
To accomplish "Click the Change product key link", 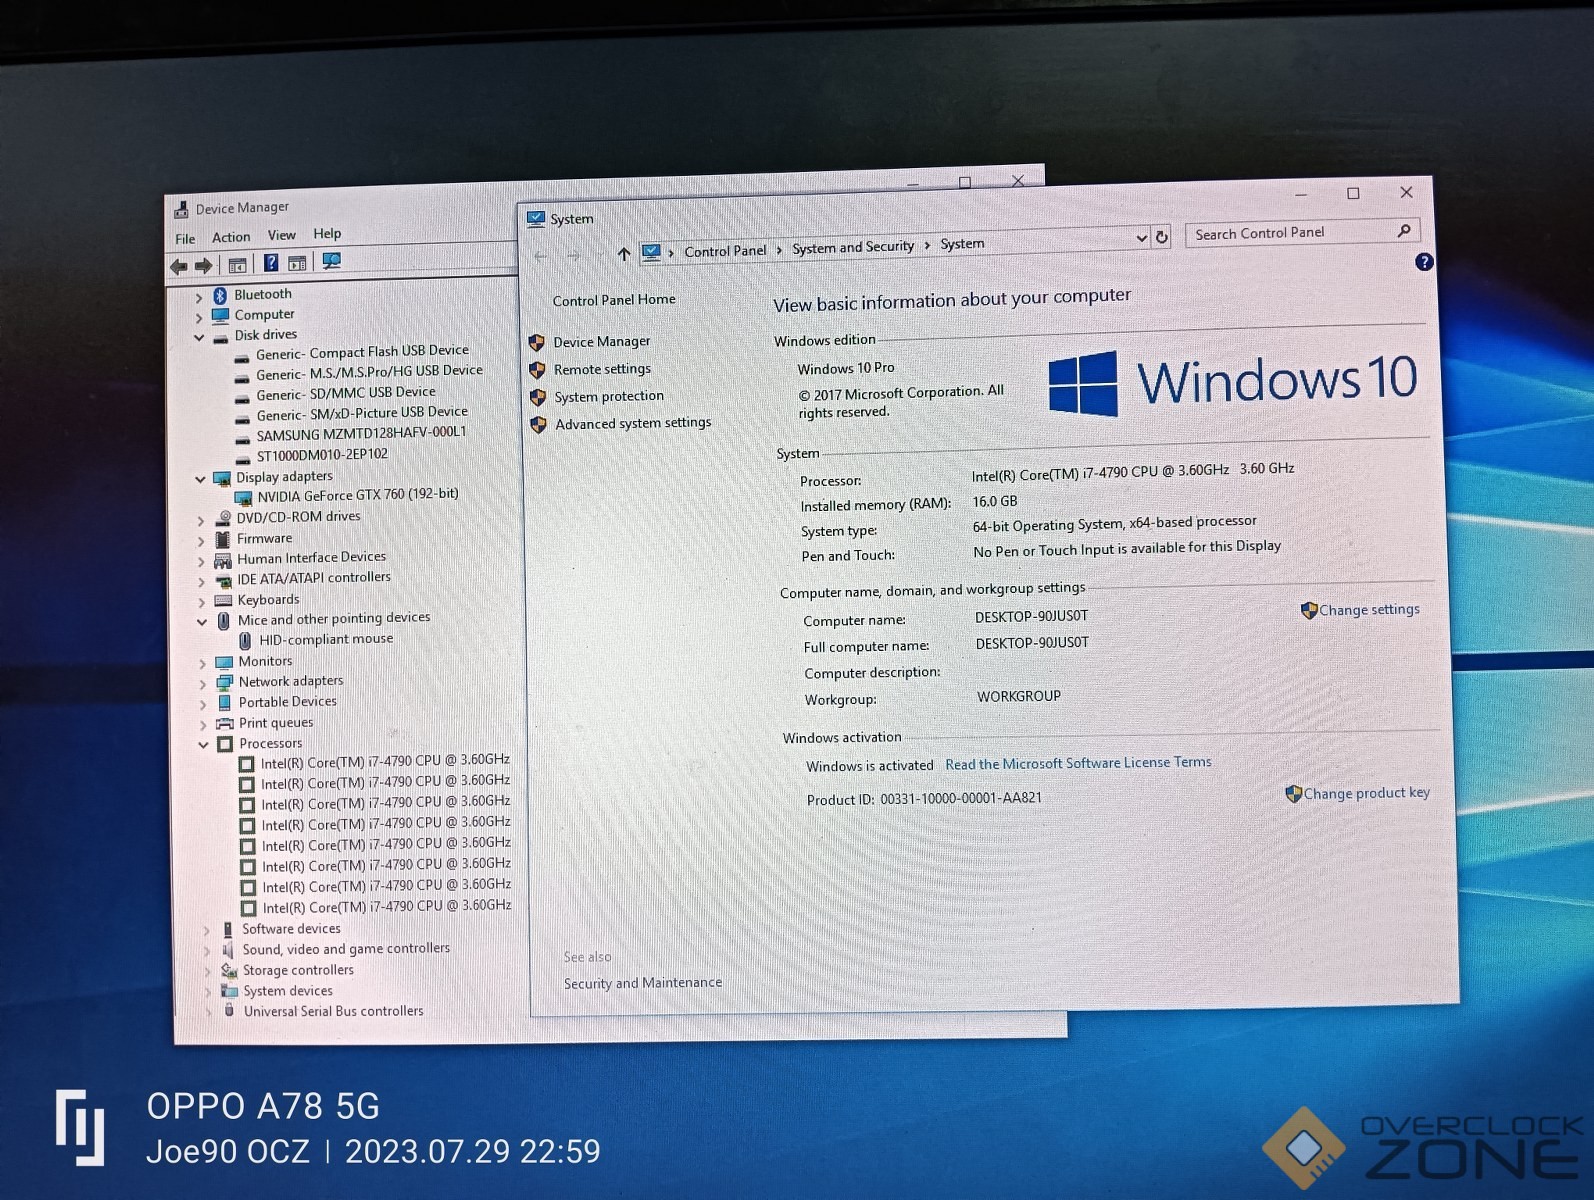I will 1367,793.
